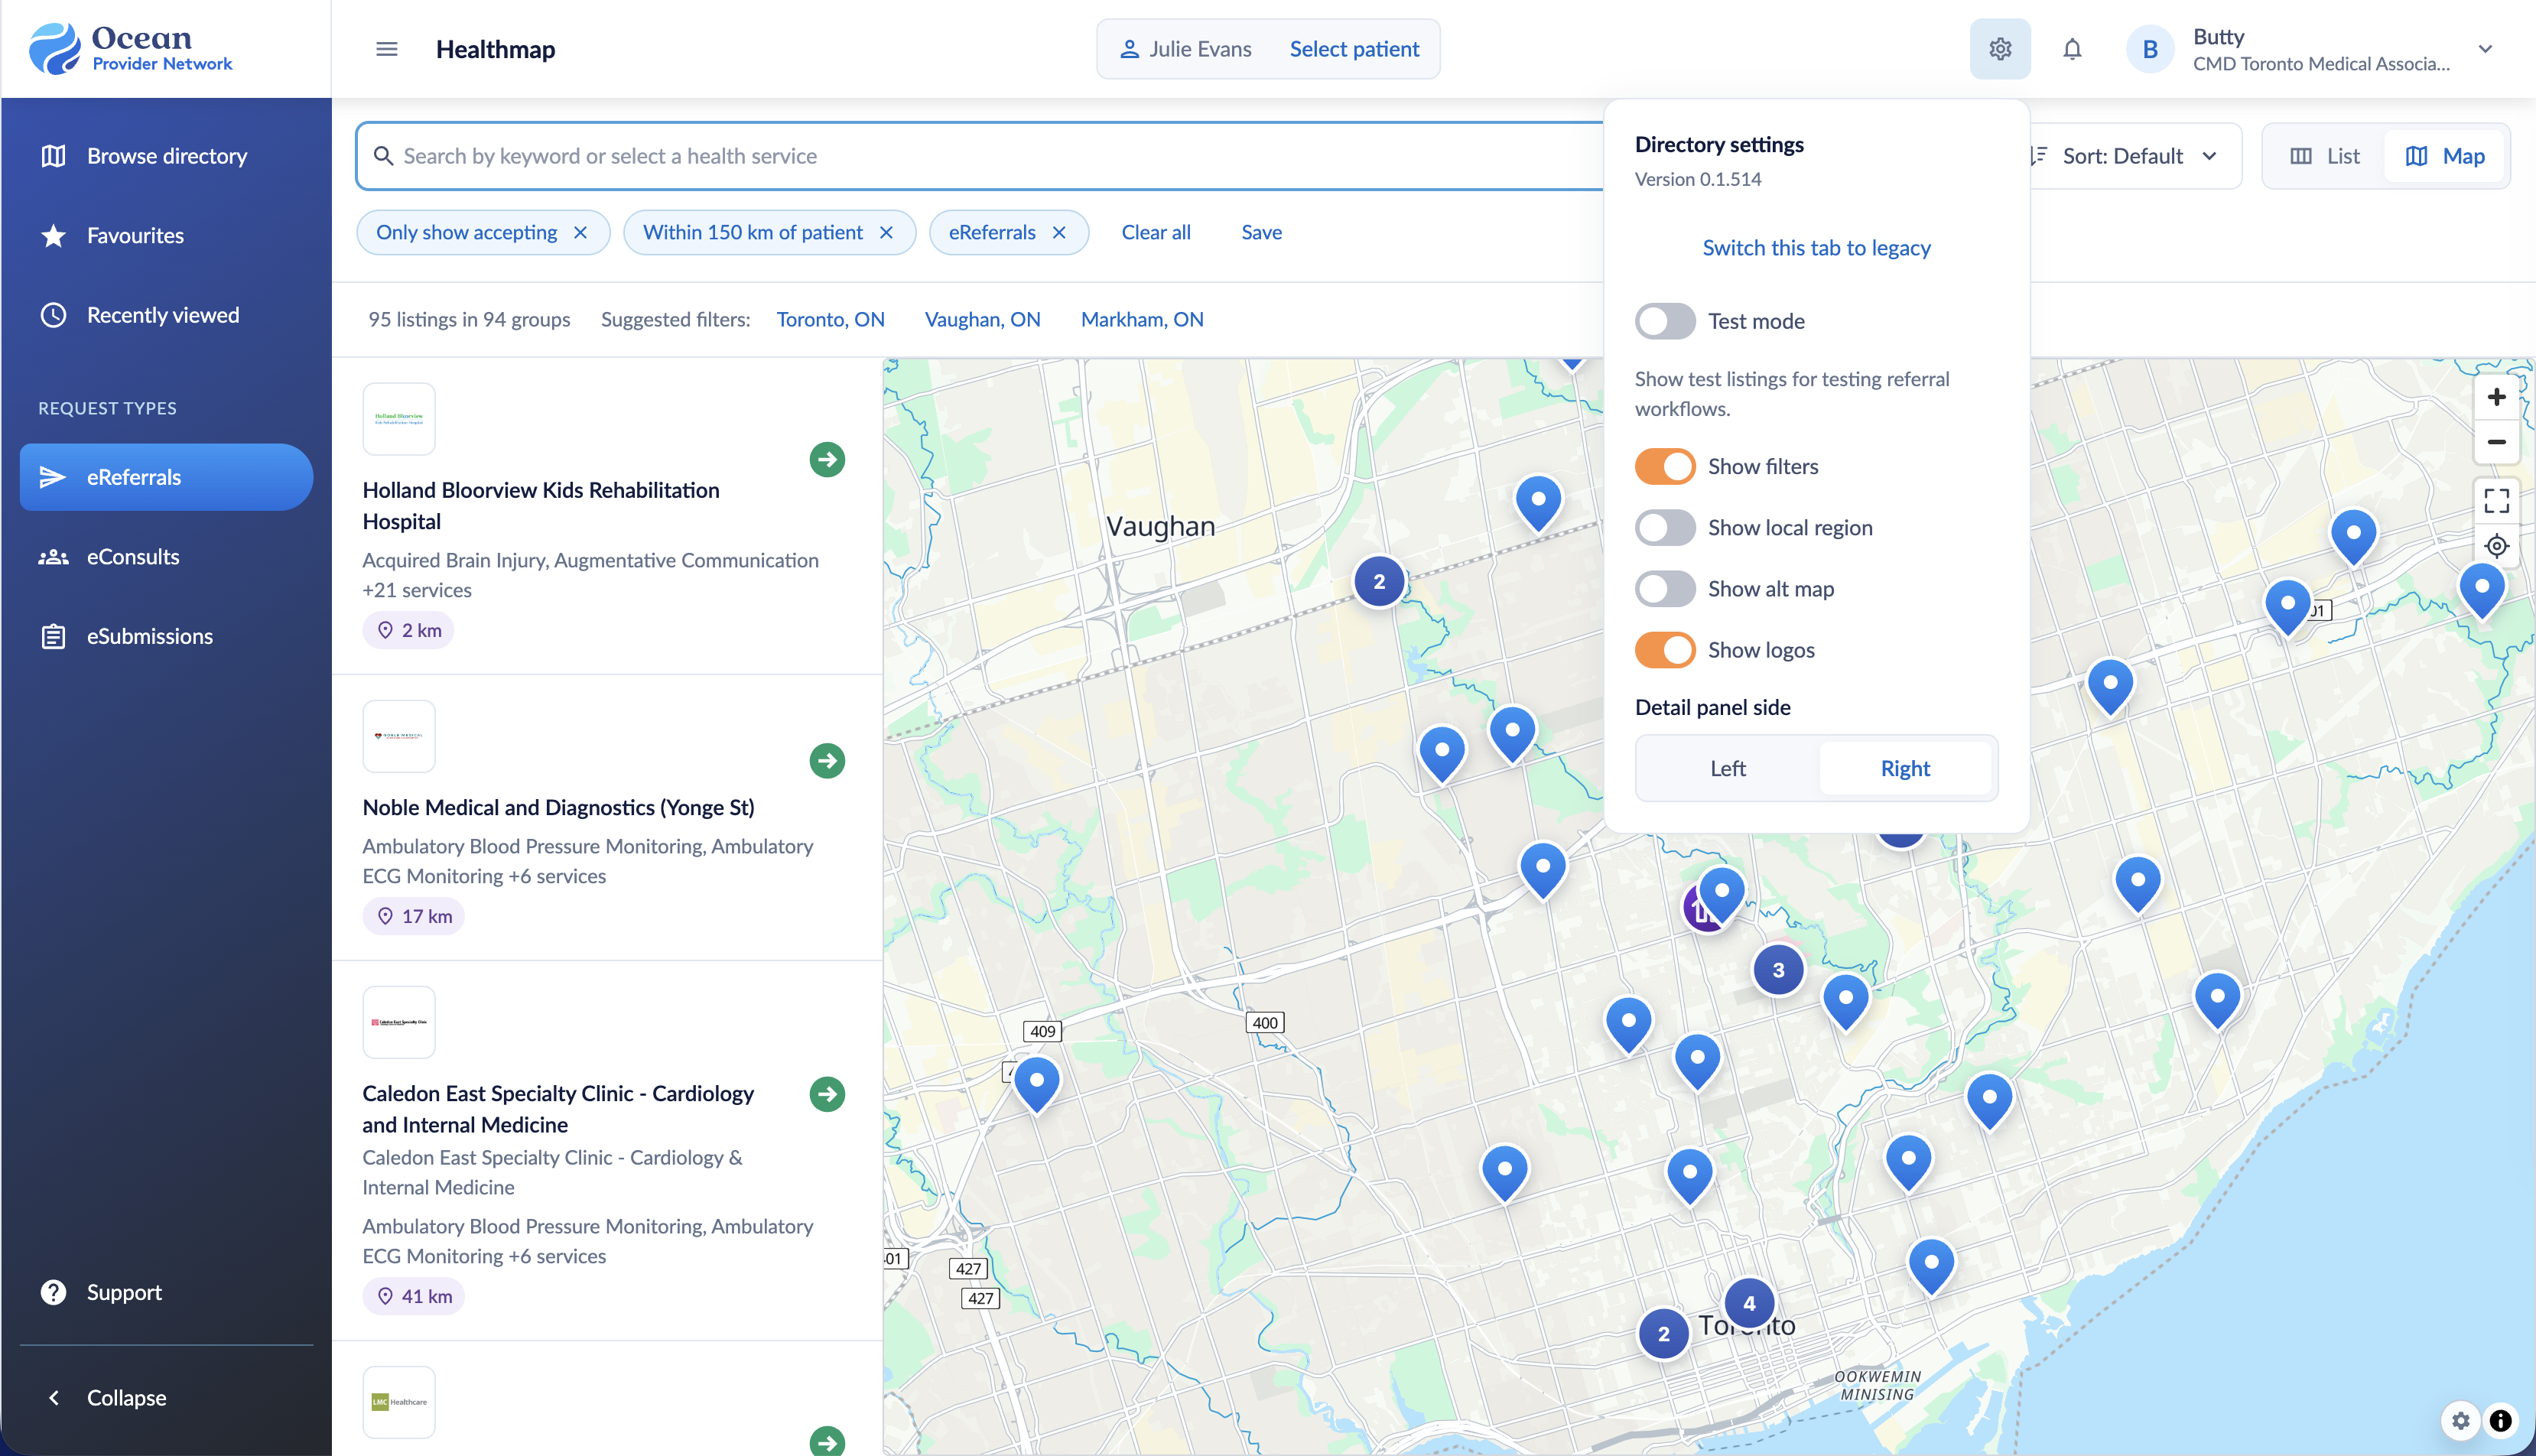This screenshot has width=2536, height=1456.
Task: Open Browse directory
Action: pos(167,156)
